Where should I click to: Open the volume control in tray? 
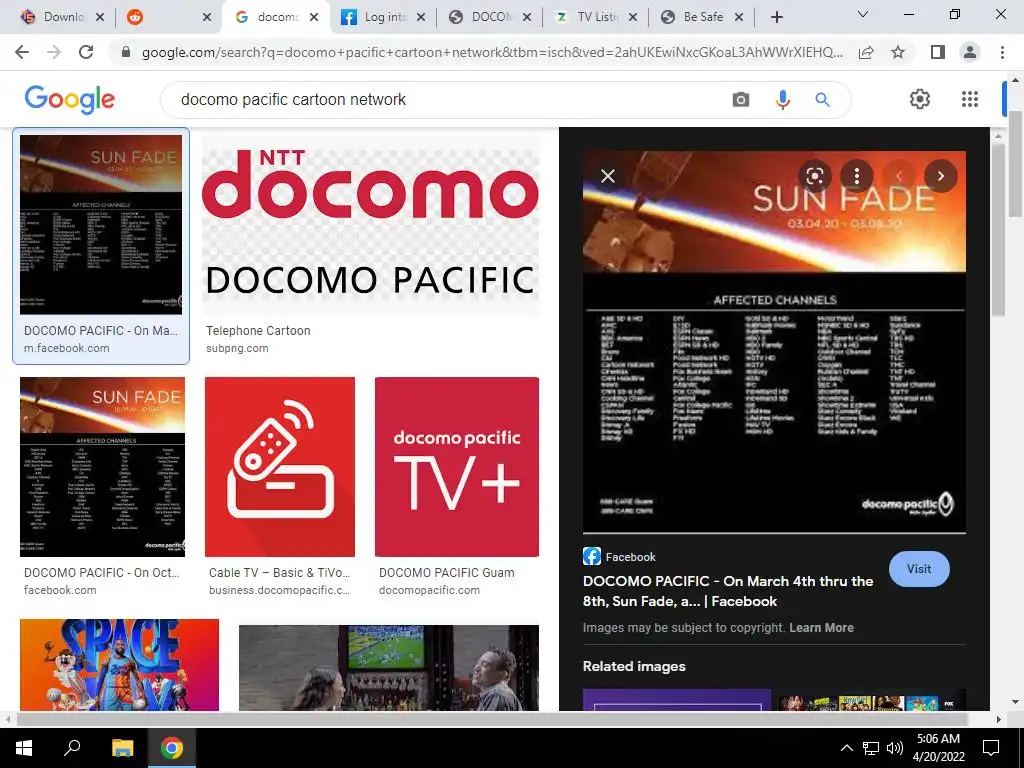tap(895, 748)
